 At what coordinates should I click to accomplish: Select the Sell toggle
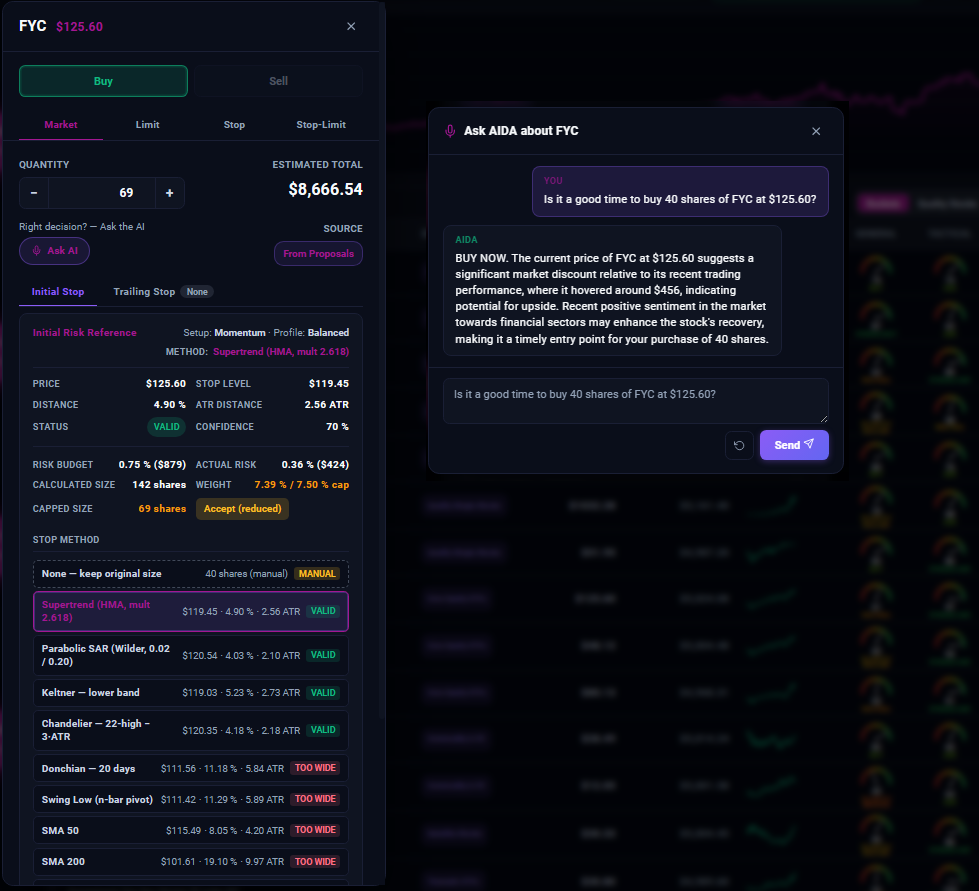[x=278, y=81]
